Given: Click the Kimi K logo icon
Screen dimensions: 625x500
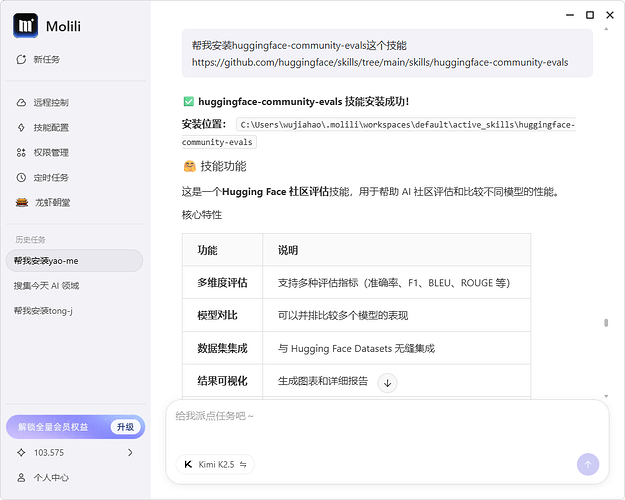Looking at the screenshot, I should click(x=188, y=465).
